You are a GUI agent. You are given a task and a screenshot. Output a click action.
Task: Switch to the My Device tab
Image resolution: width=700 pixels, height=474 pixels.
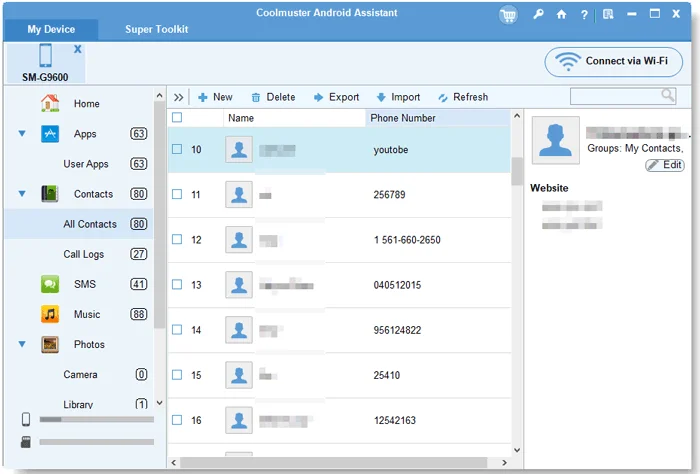coord(51,29)
